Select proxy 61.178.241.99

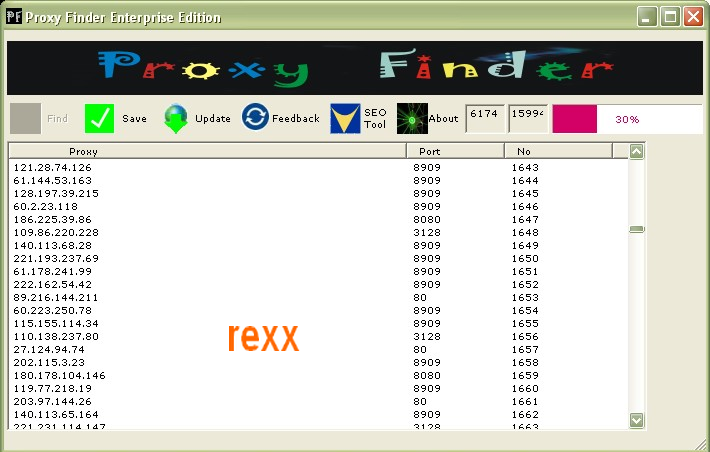click(53, 272)
